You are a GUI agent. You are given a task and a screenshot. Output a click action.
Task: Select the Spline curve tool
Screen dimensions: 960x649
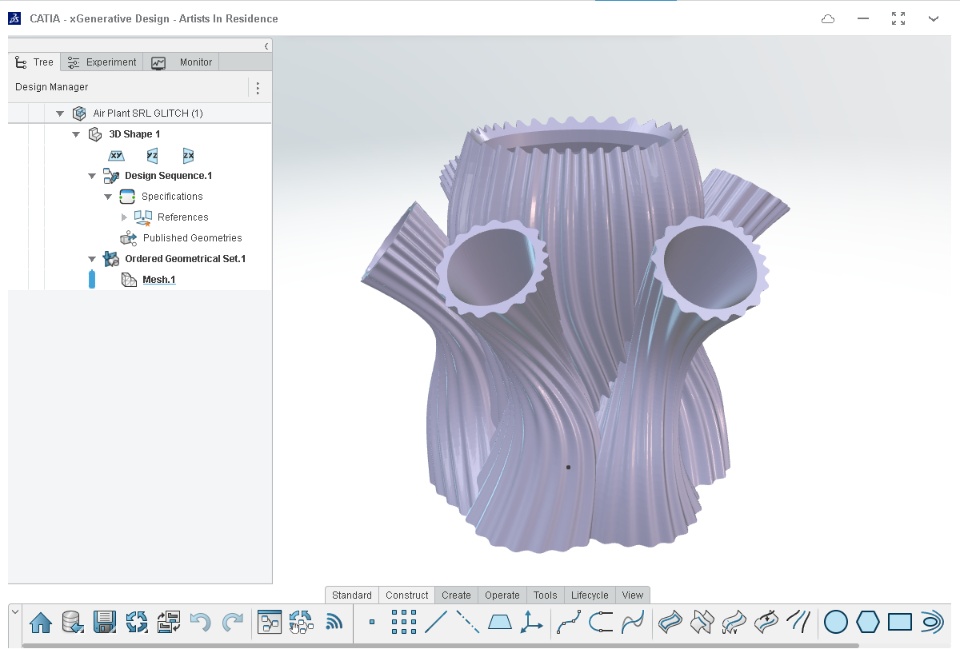[632, 622]
